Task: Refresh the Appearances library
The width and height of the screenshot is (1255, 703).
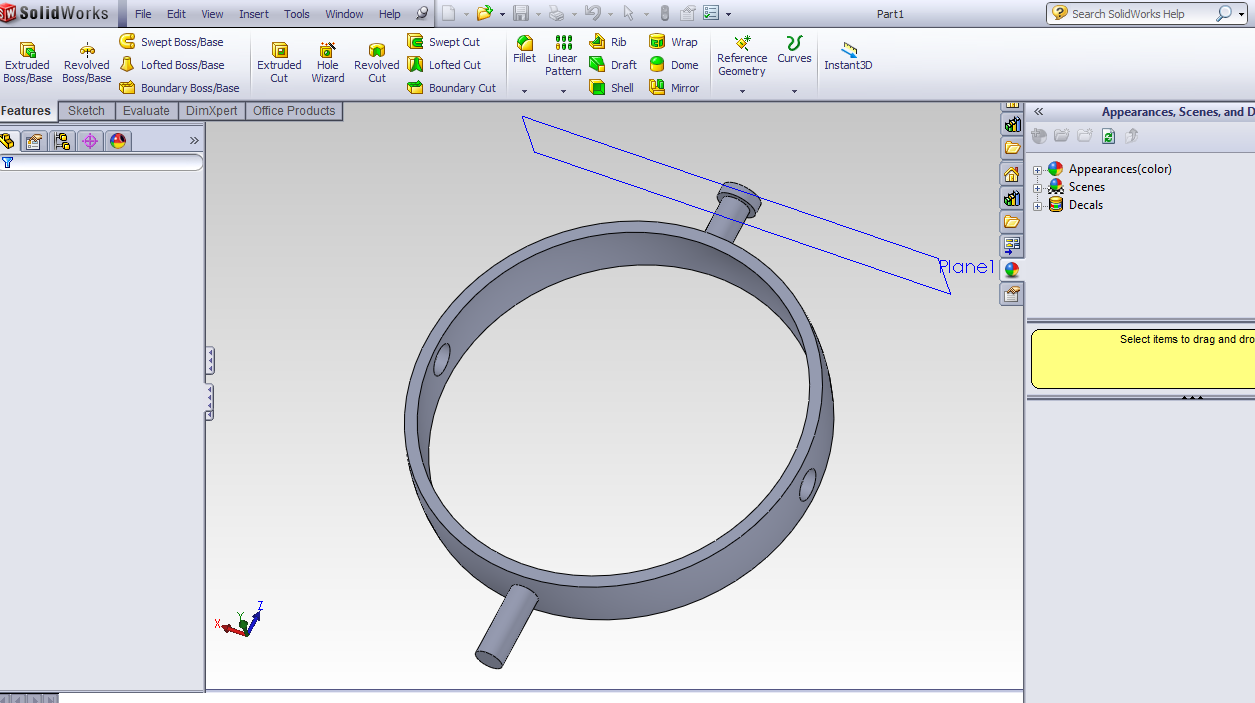Action: 1108,136
